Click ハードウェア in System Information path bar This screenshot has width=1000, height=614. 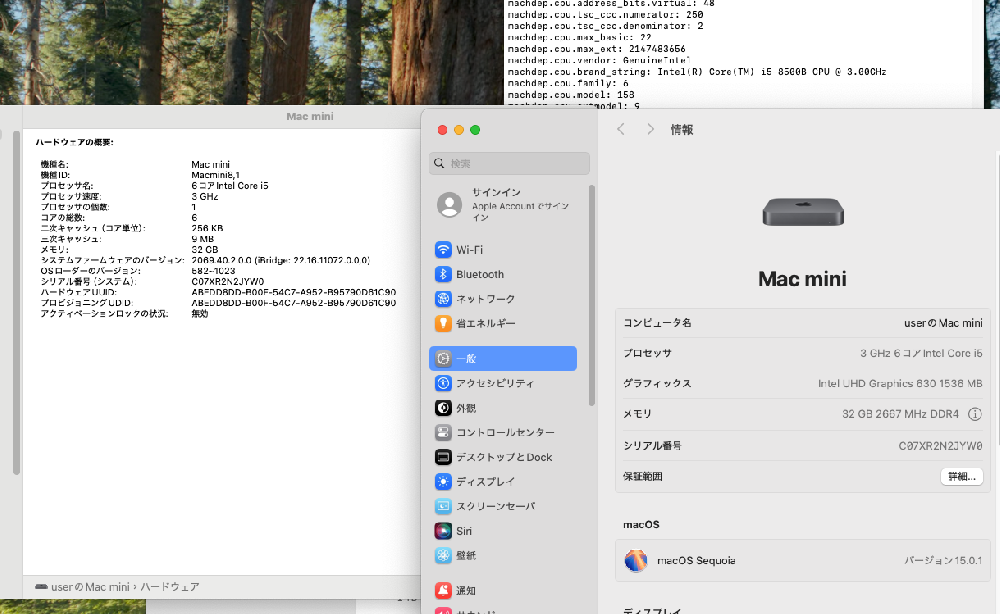(170, 587)
